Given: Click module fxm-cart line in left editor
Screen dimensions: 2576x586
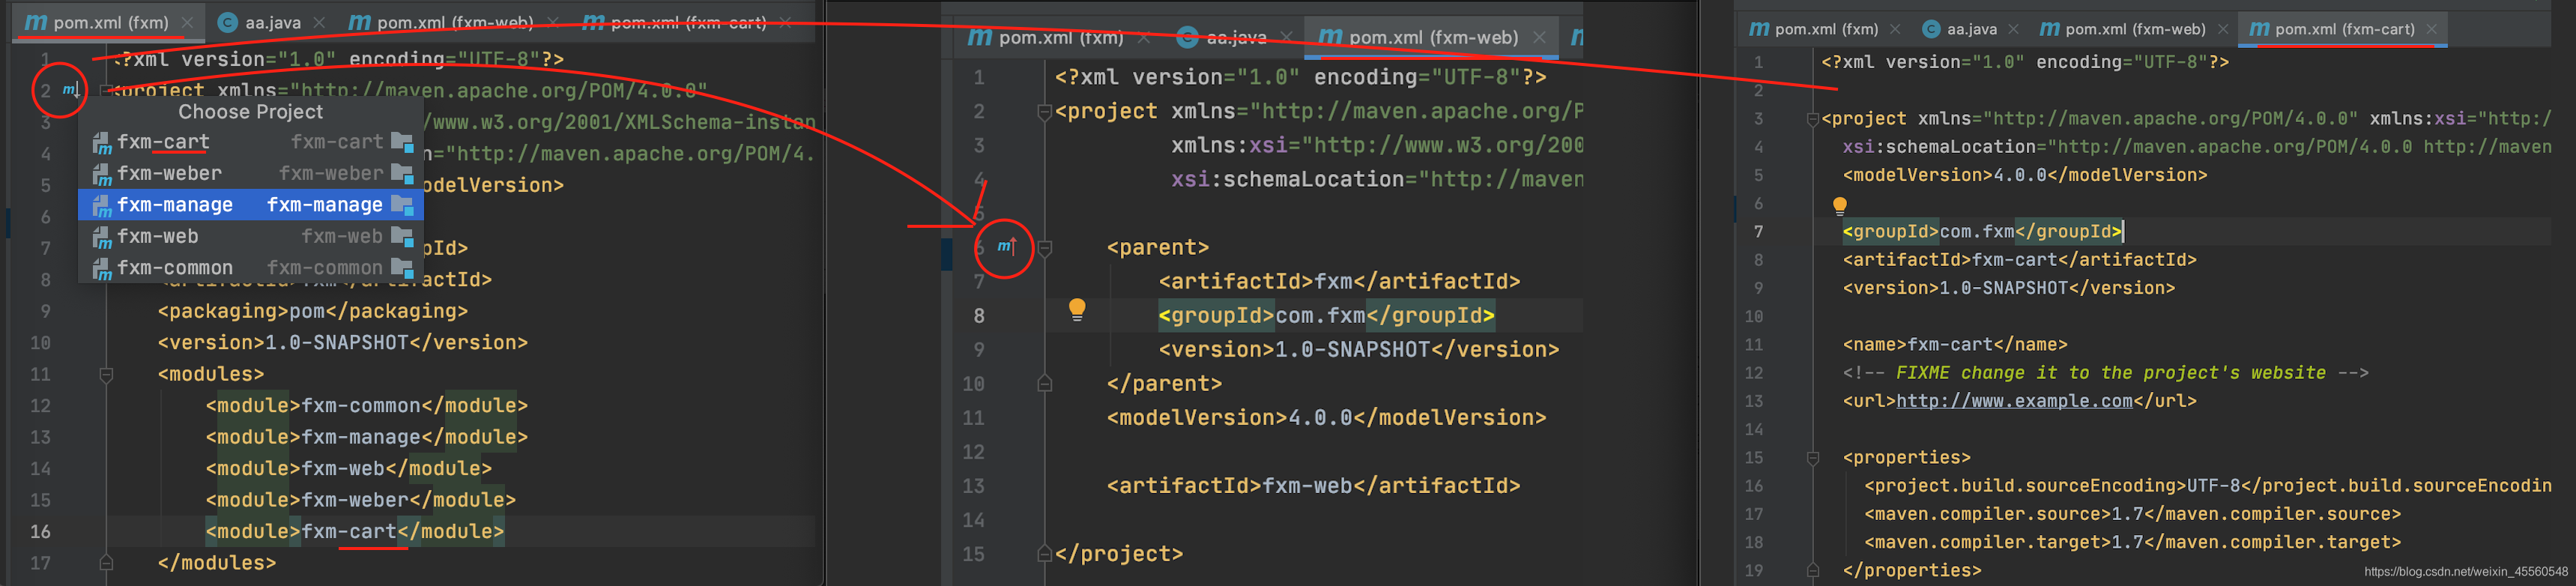Looking at the screenshot, I should pos(354,531).
